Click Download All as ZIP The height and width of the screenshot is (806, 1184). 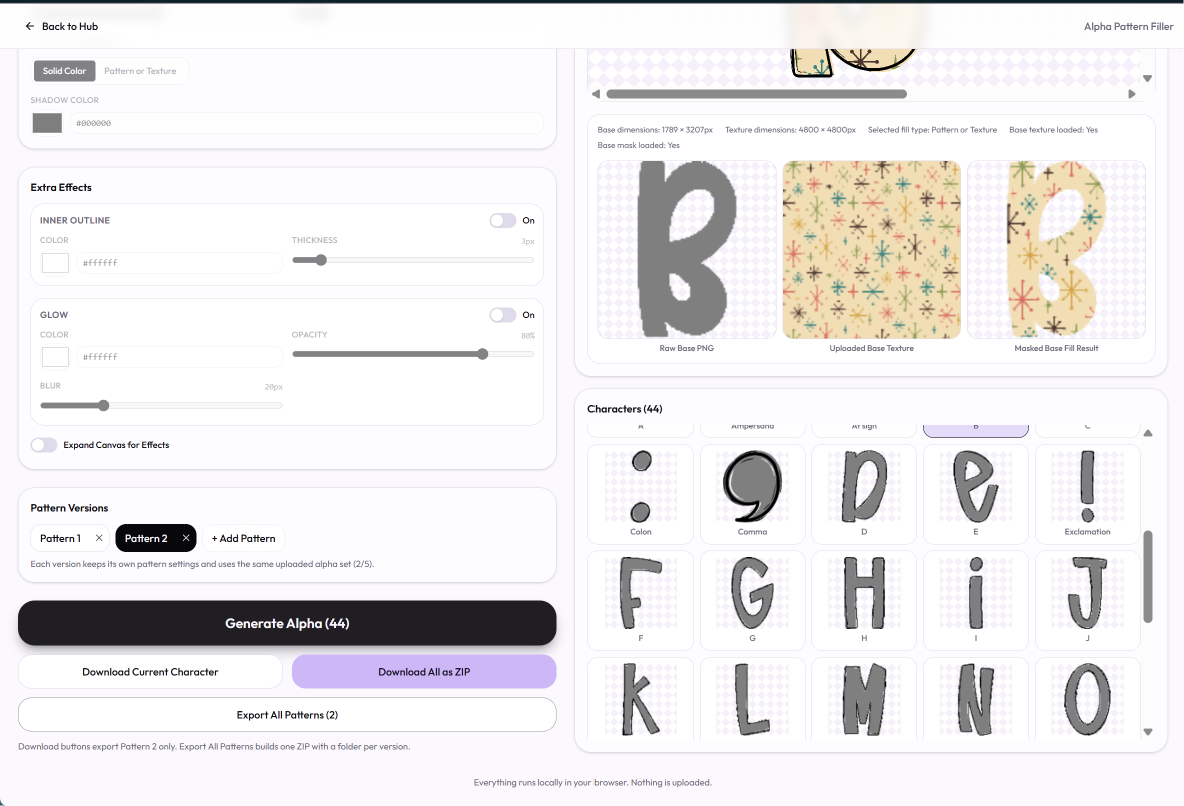[424, 672]
